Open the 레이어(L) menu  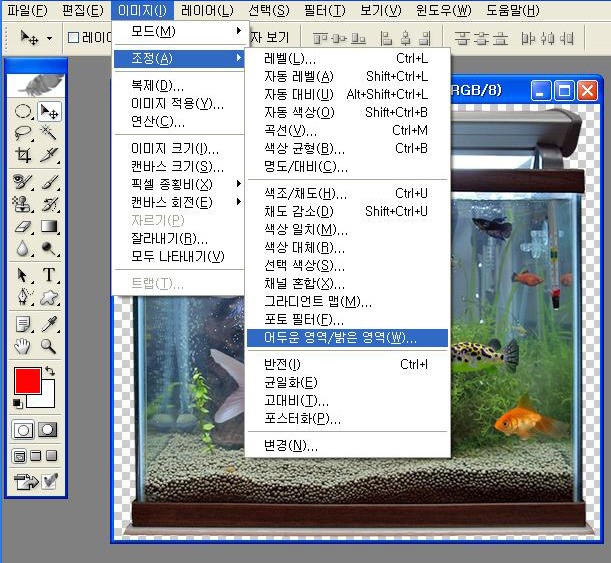click(x=207, y=10)
